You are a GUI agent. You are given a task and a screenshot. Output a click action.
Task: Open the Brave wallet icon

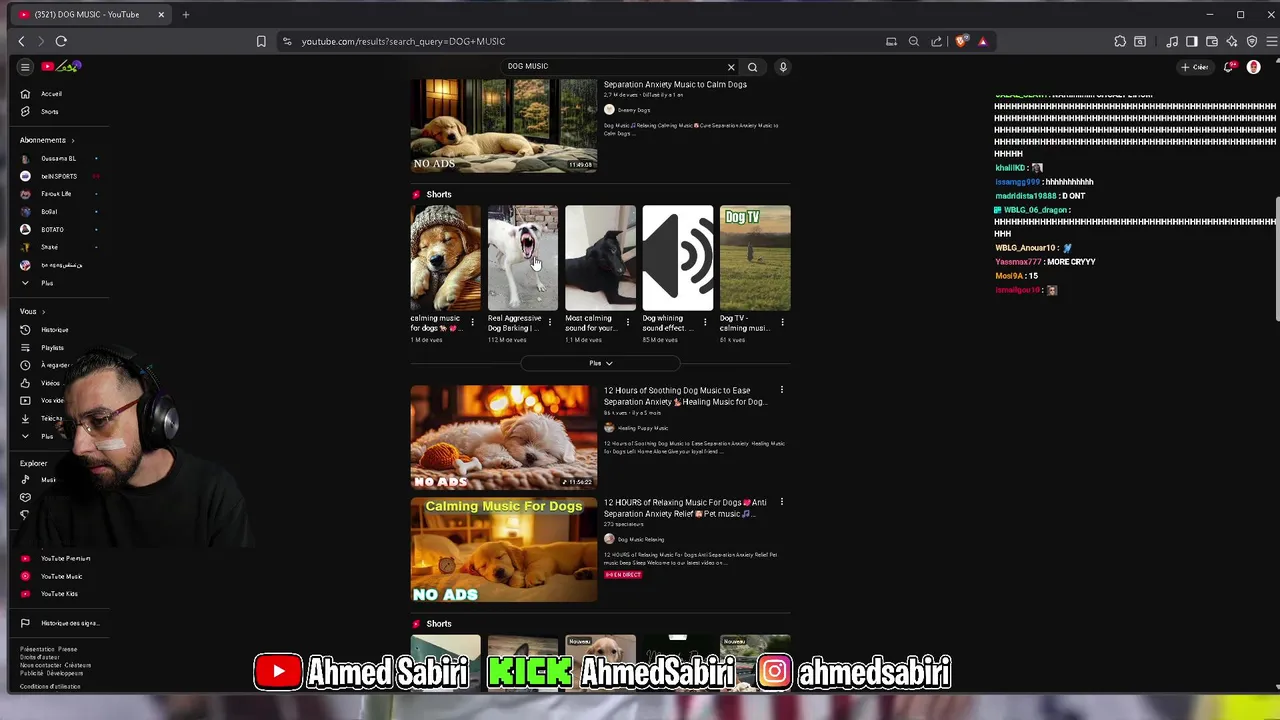(x=1212, y=41)
